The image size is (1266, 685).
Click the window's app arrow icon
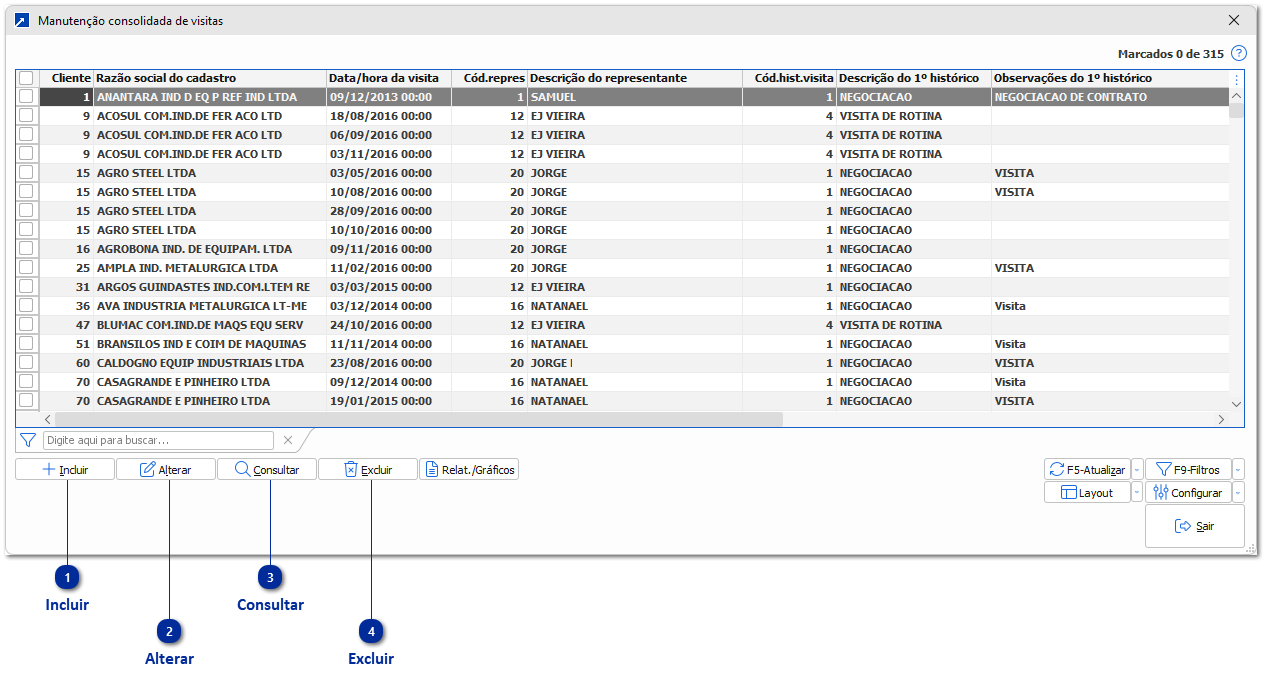point(22,20)
